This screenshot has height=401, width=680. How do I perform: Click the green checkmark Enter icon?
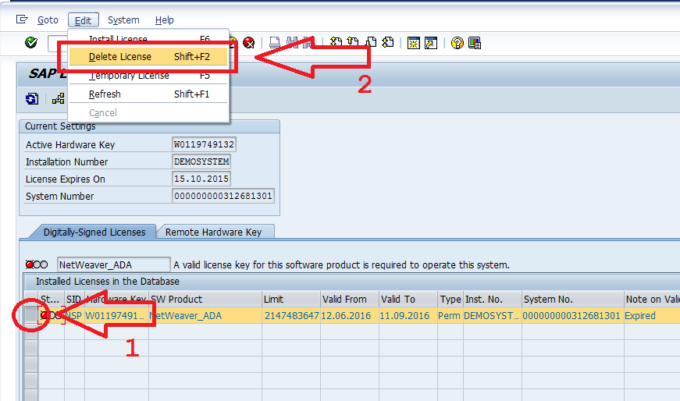coord(31,42)
